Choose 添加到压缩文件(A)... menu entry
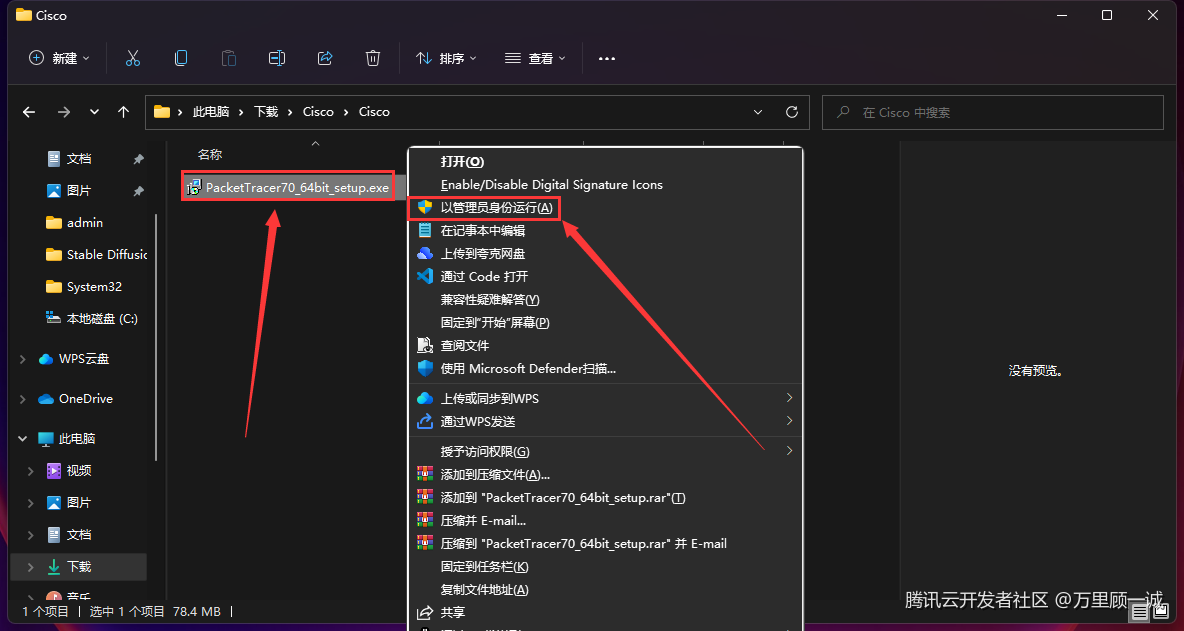This screenshot has width=1184, height=631. point(495,475)
